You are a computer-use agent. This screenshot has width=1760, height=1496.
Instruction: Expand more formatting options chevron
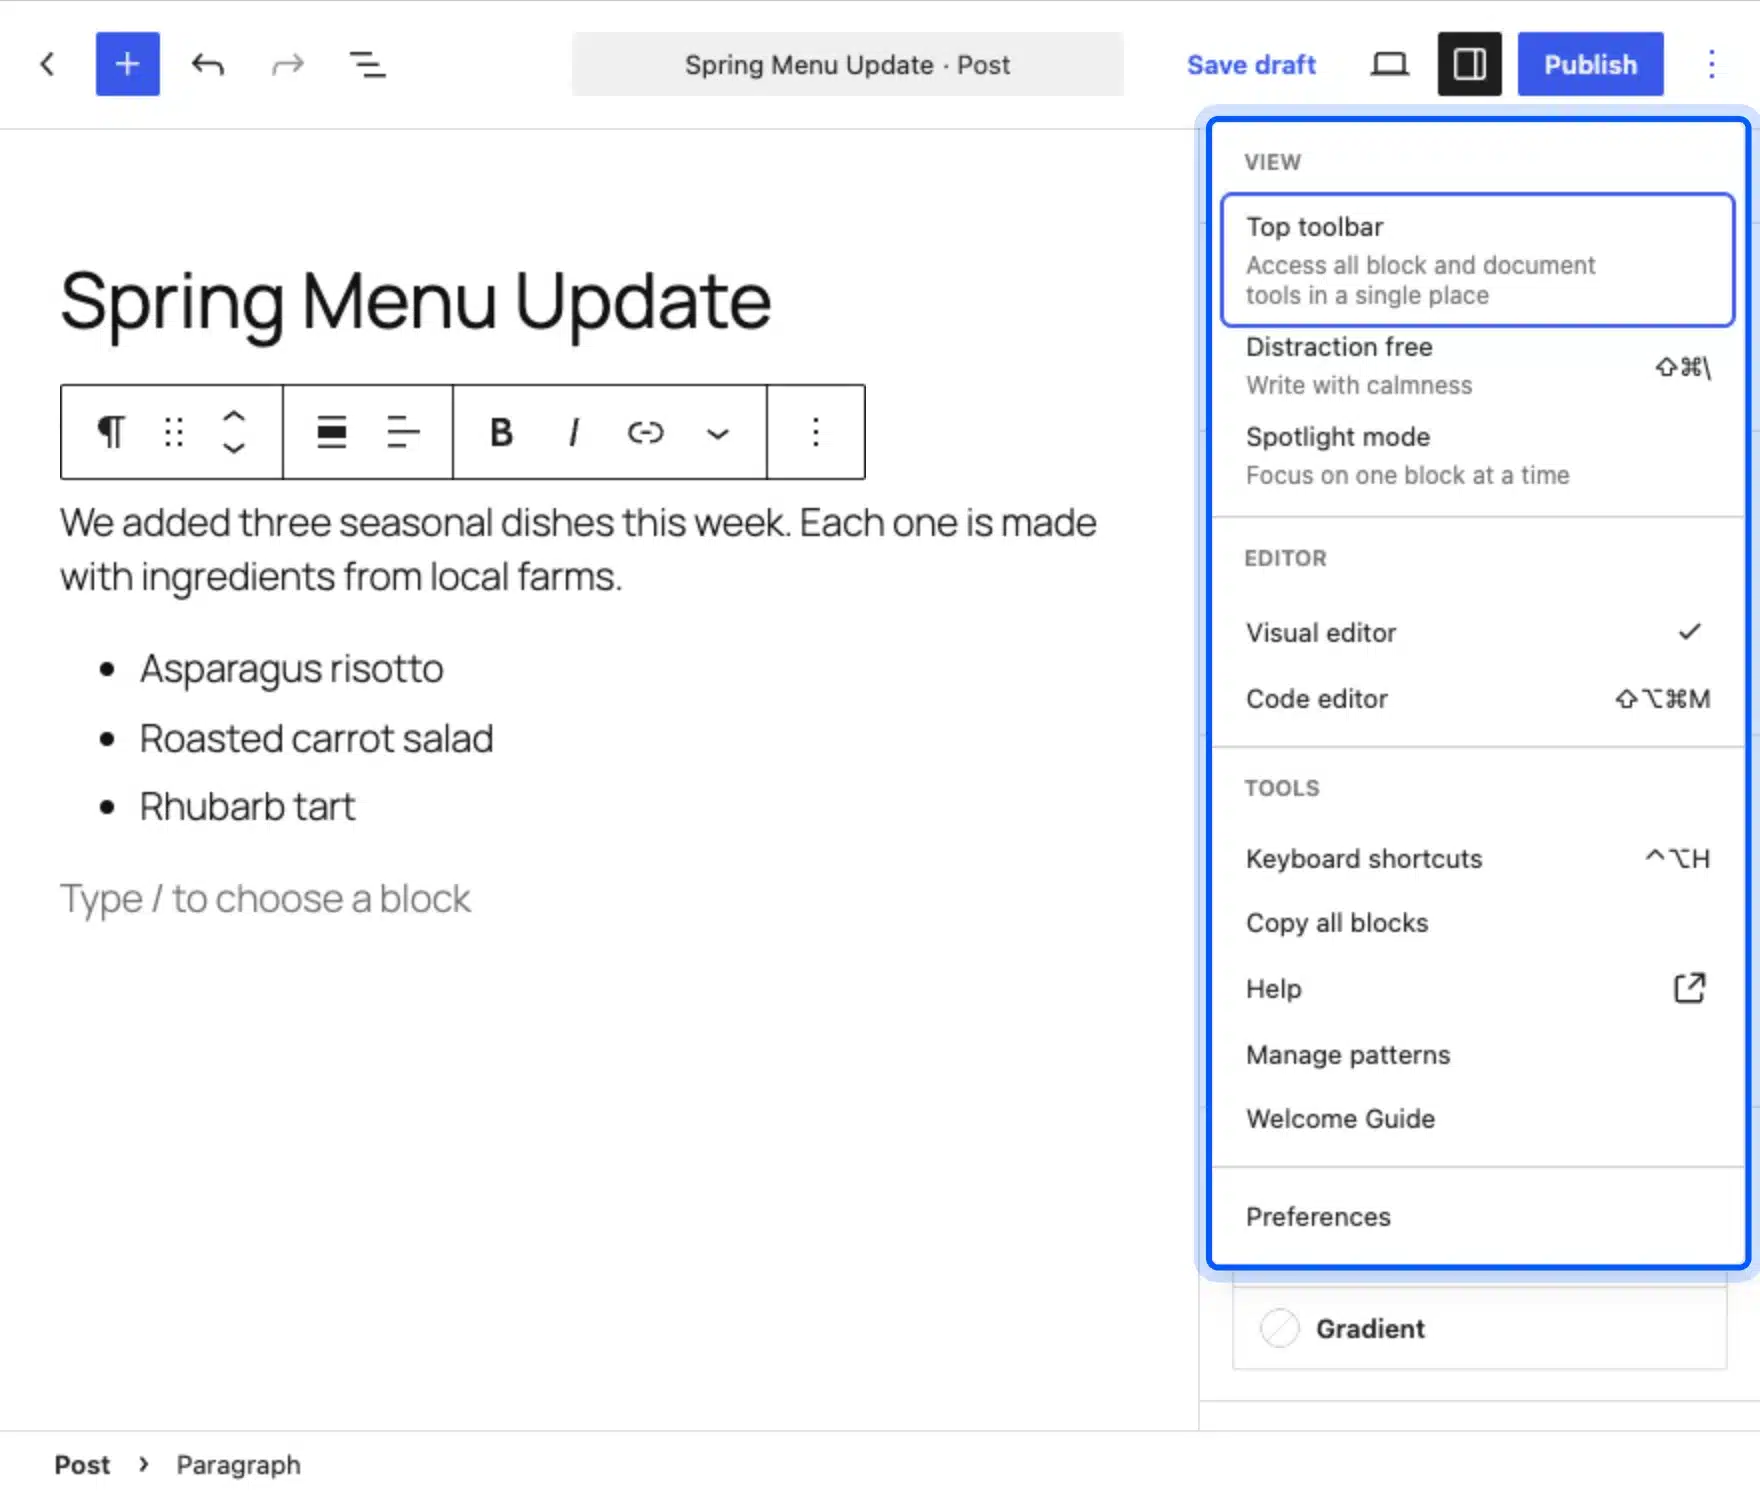[x=717, y=432]
